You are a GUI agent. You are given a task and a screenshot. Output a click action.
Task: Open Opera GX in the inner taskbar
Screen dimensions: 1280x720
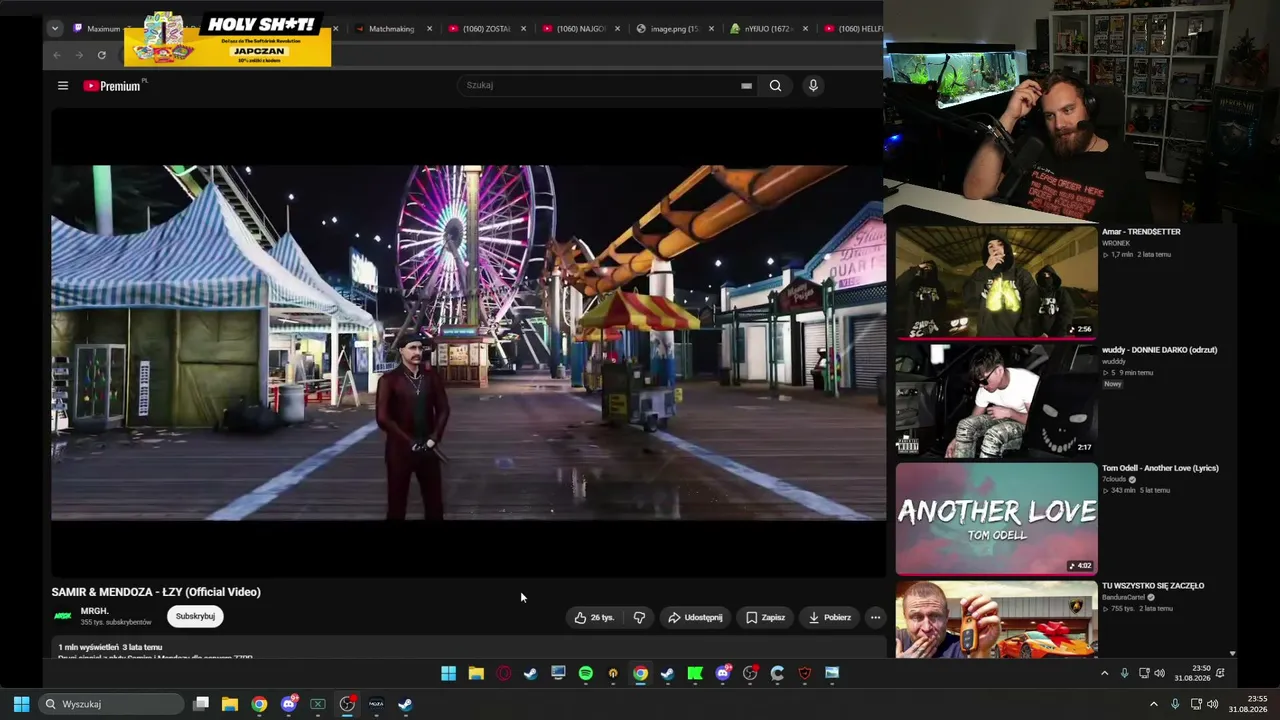504,674
